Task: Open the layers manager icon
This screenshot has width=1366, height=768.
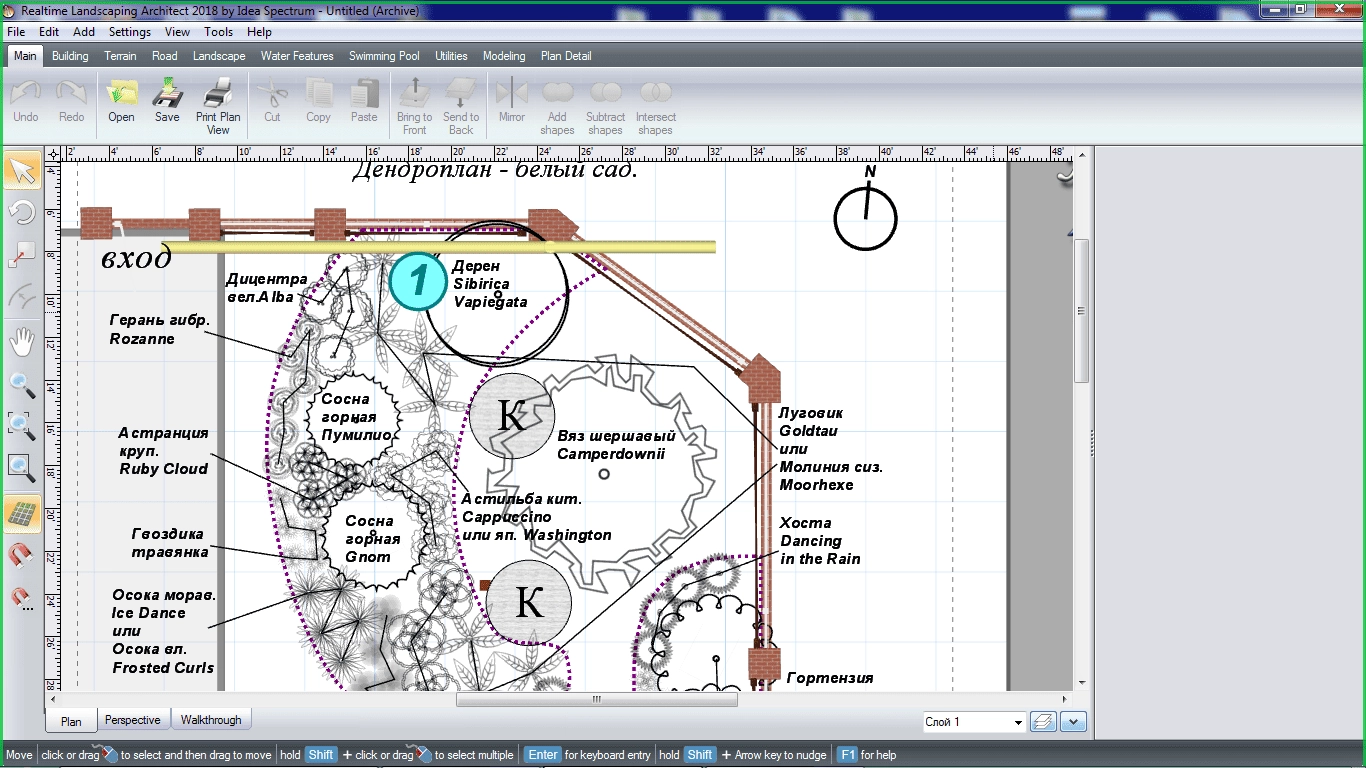Action: (x=1043, y=722)
